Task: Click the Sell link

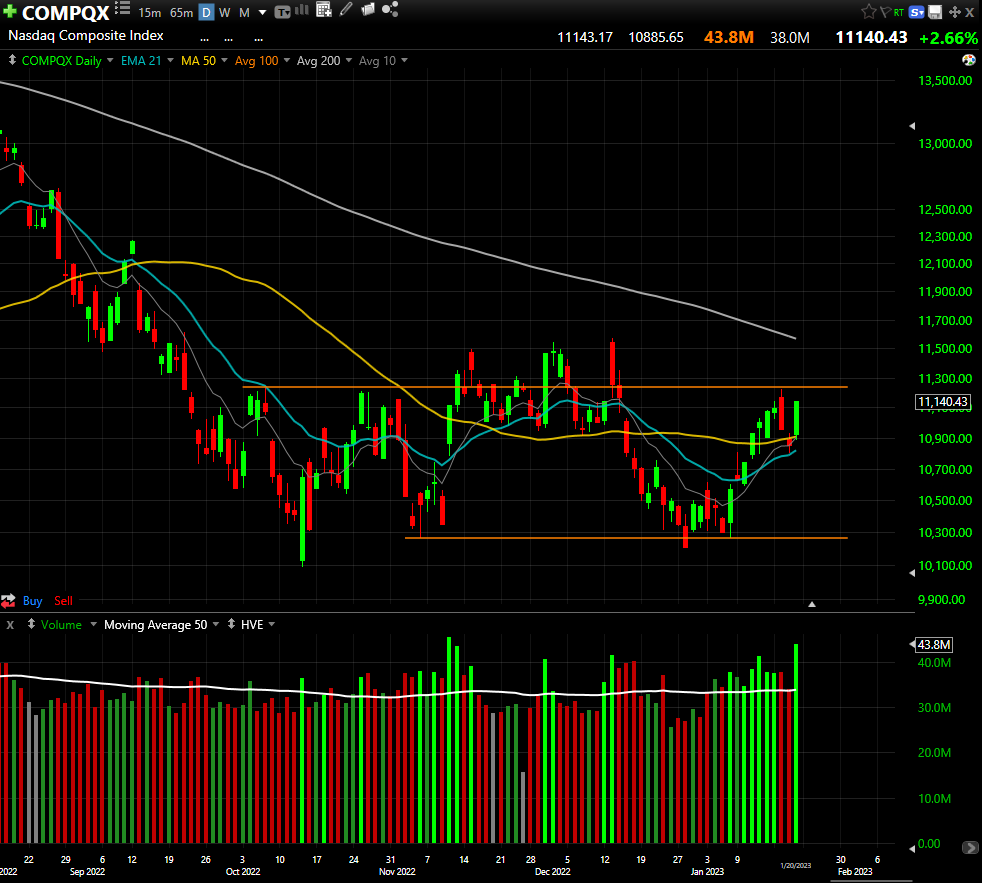Action: [63, 601]
